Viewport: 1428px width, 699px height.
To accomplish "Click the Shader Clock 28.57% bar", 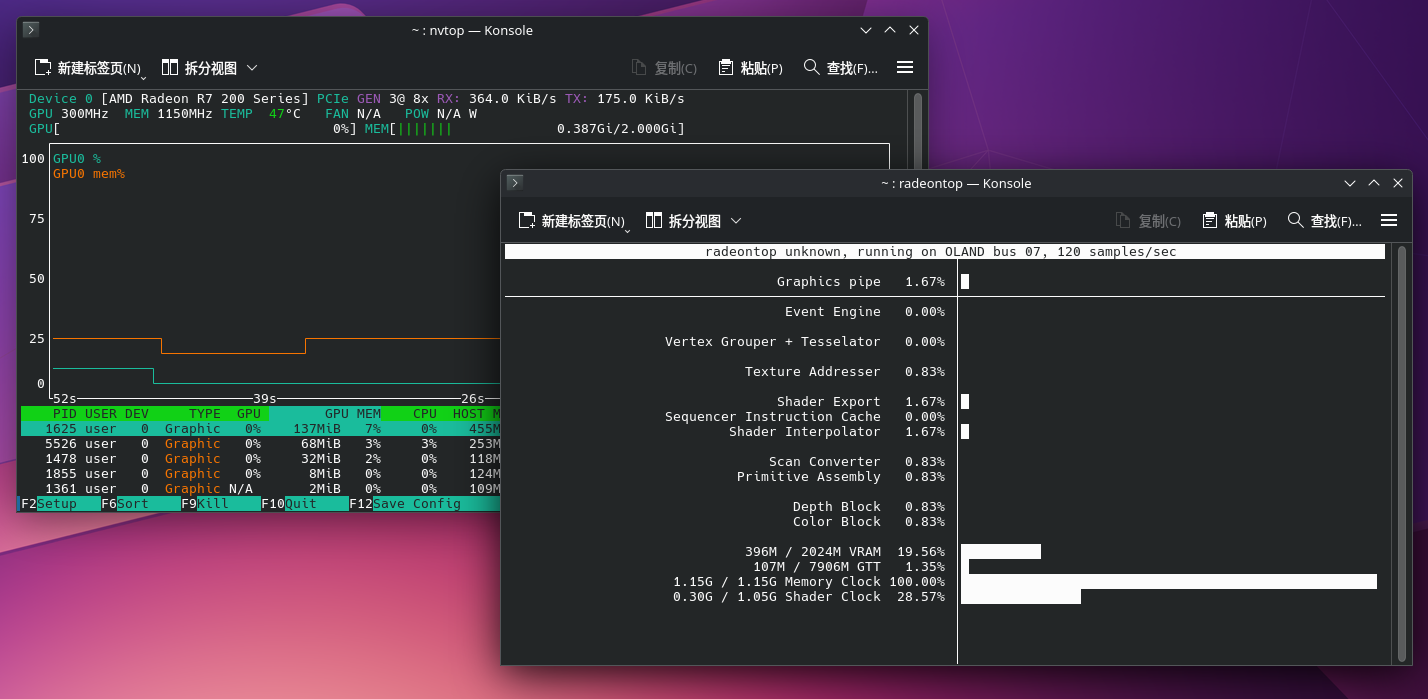I will [x=1021, y=597].
